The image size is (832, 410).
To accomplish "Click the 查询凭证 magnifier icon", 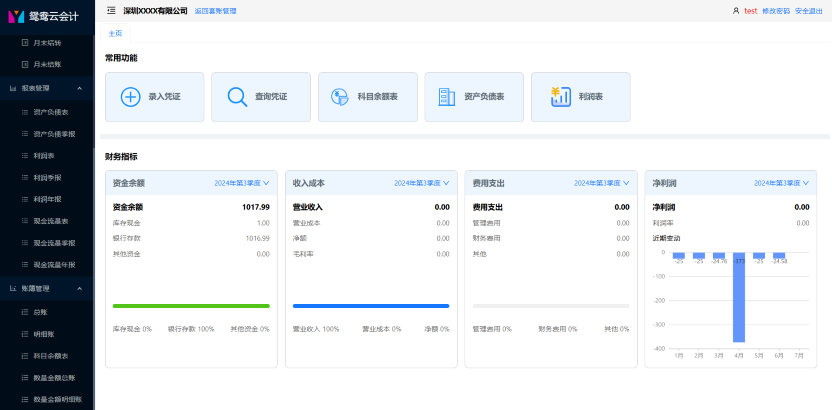I will (x=237, y=97).
